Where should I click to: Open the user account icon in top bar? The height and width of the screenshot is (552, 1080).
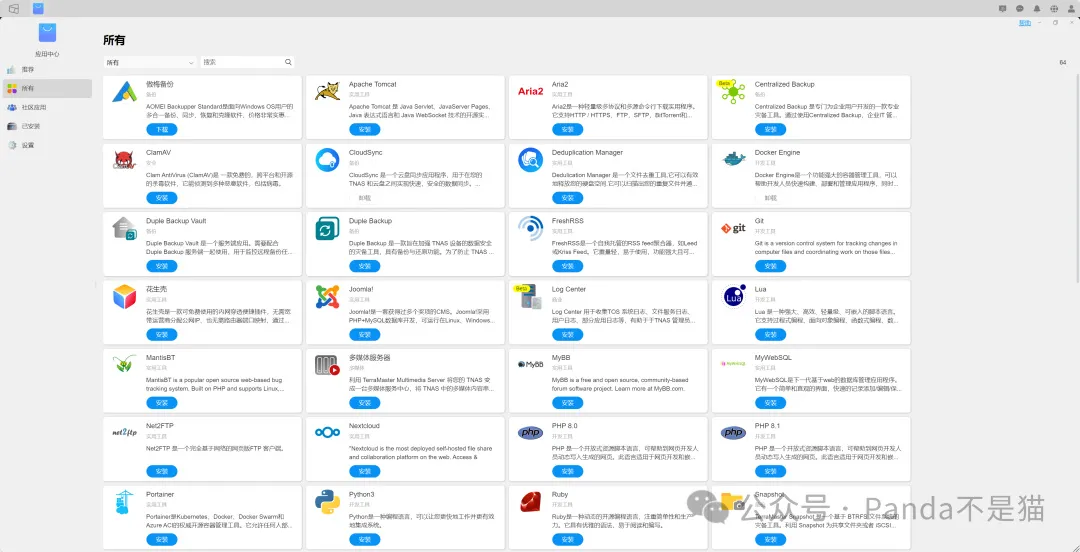pyautogui.click(x=1072, y=8)
